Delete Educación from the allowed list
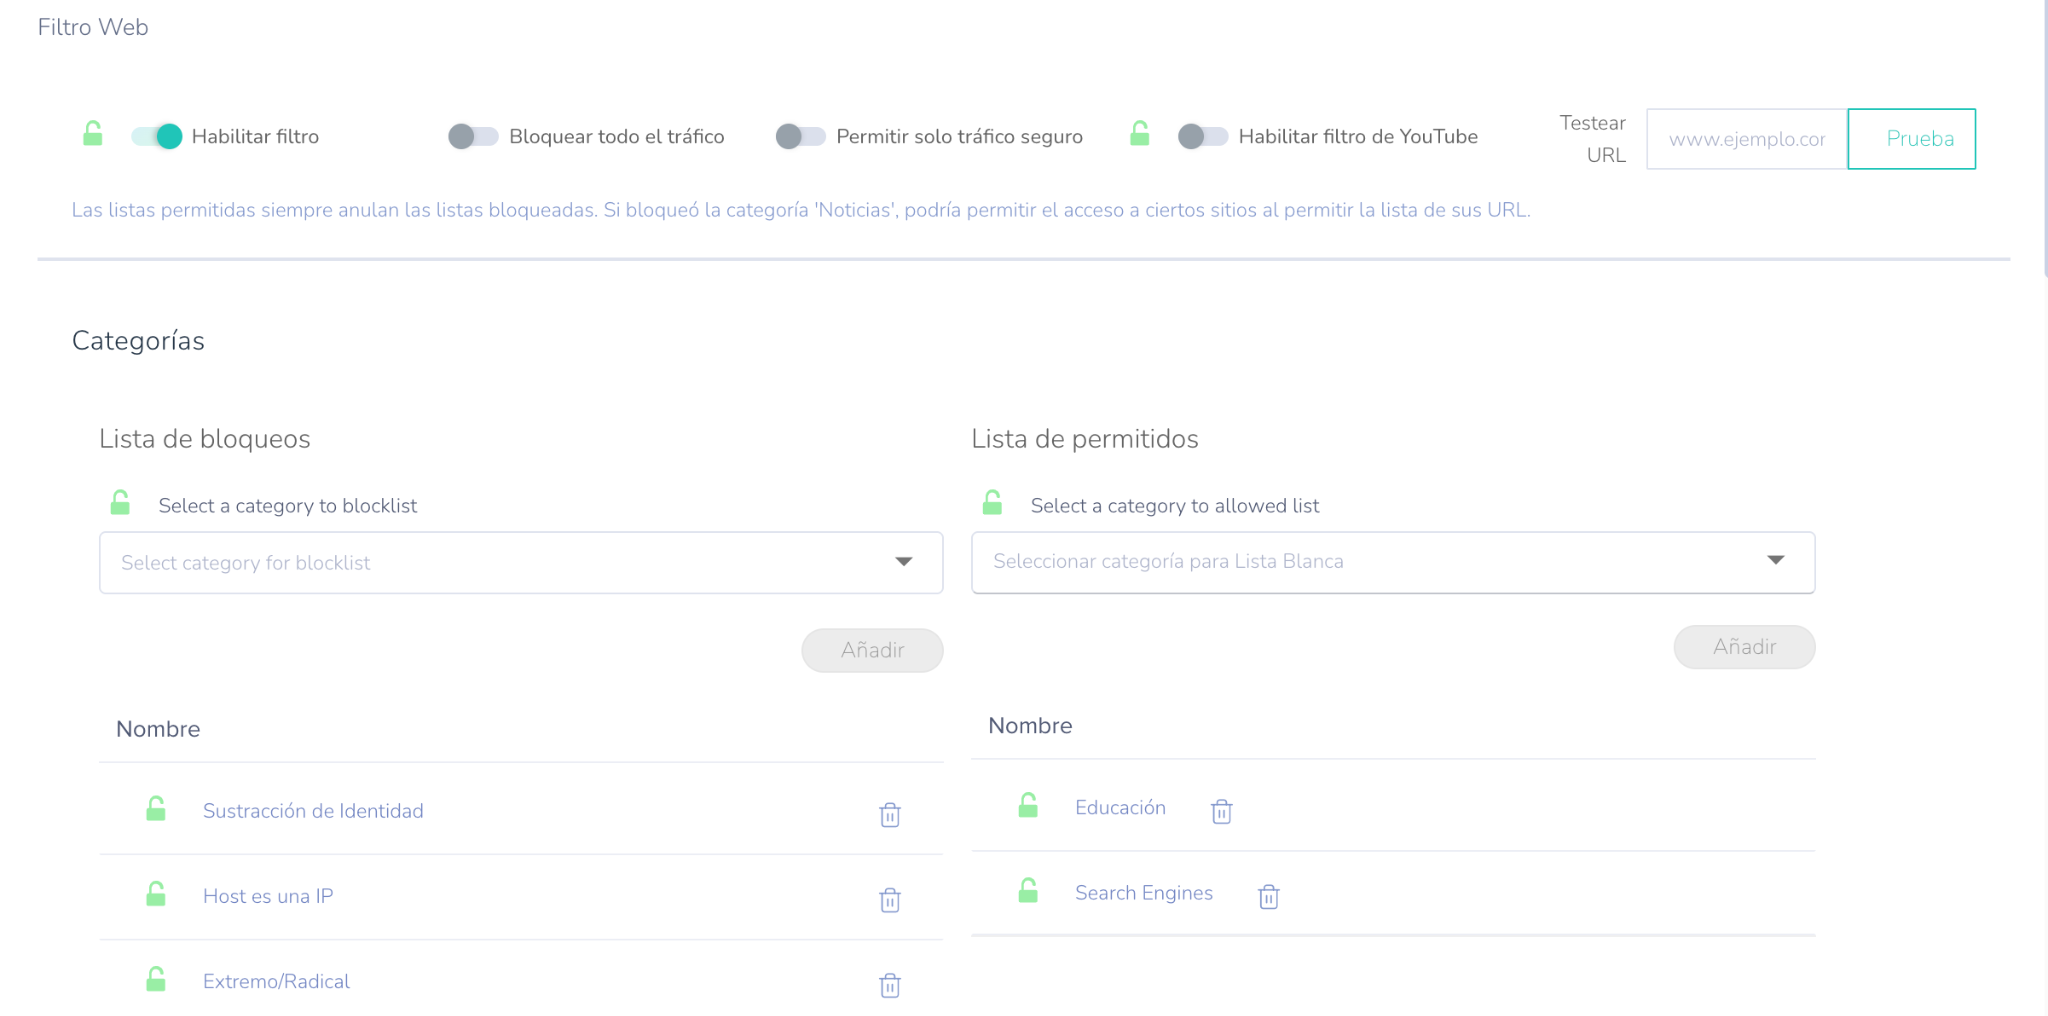This screenshot has width=2048, height=1016. [x=1221, y=811]
